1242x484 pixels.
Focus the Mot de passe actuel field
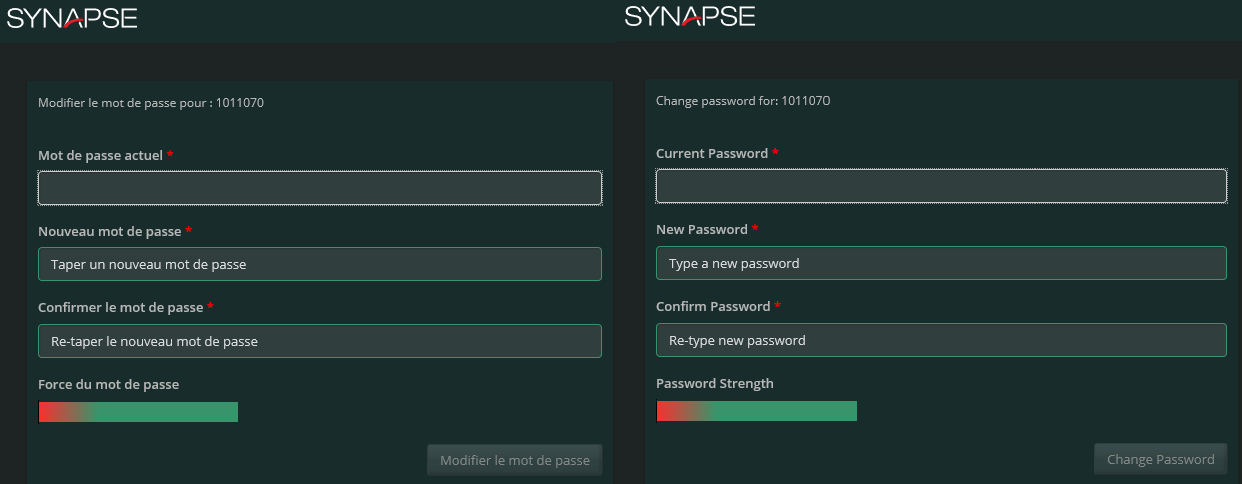[320, 188]
